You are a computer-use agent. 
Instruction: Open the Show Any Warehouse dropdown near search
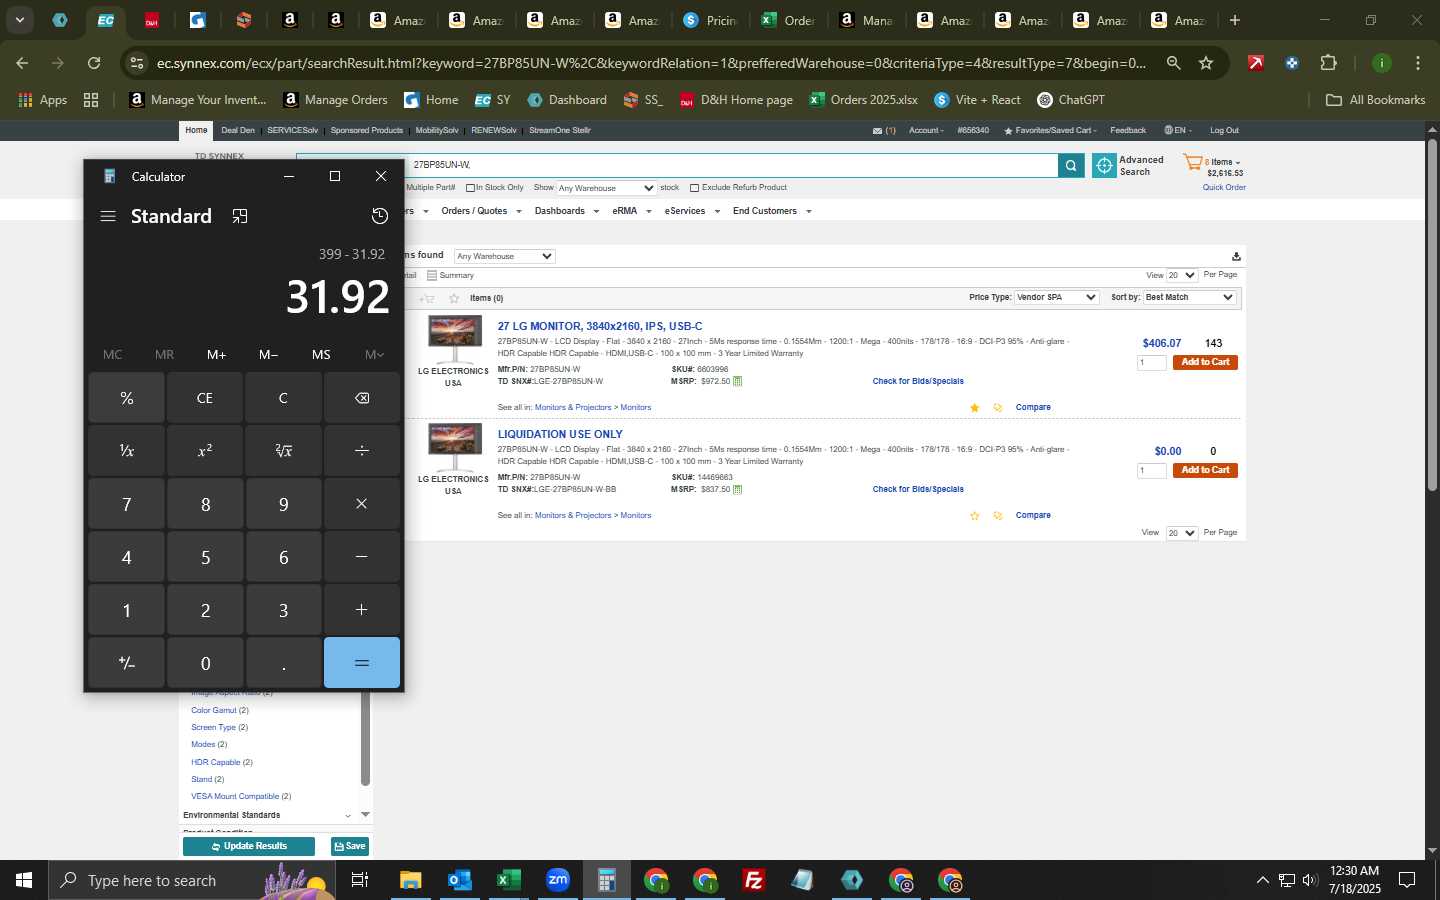click(606, 188)
